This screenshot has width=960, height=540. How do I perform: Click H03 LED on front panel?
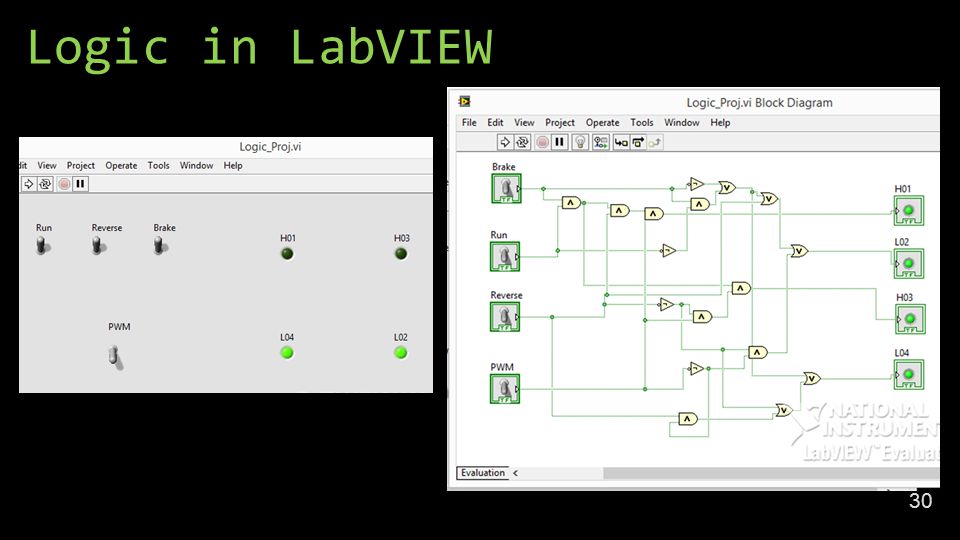401,253
